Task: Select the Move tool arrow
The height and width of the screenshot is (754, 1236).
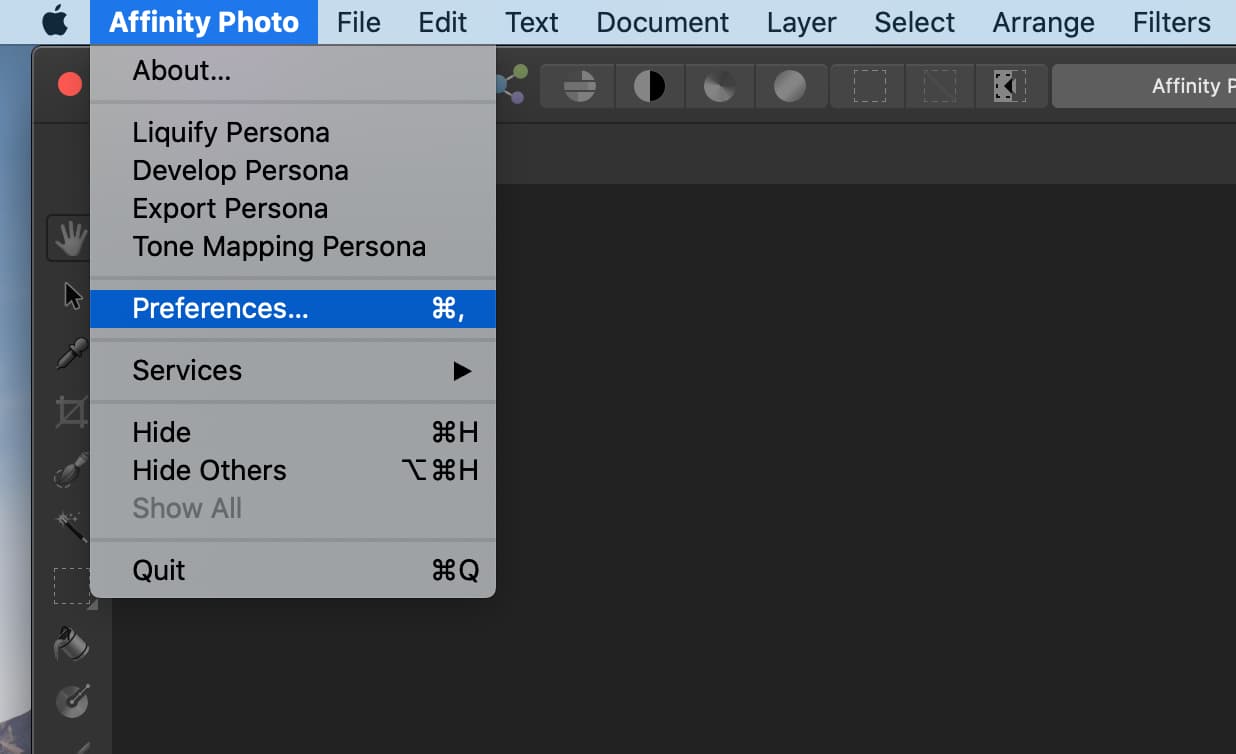Action: point(70,295)
